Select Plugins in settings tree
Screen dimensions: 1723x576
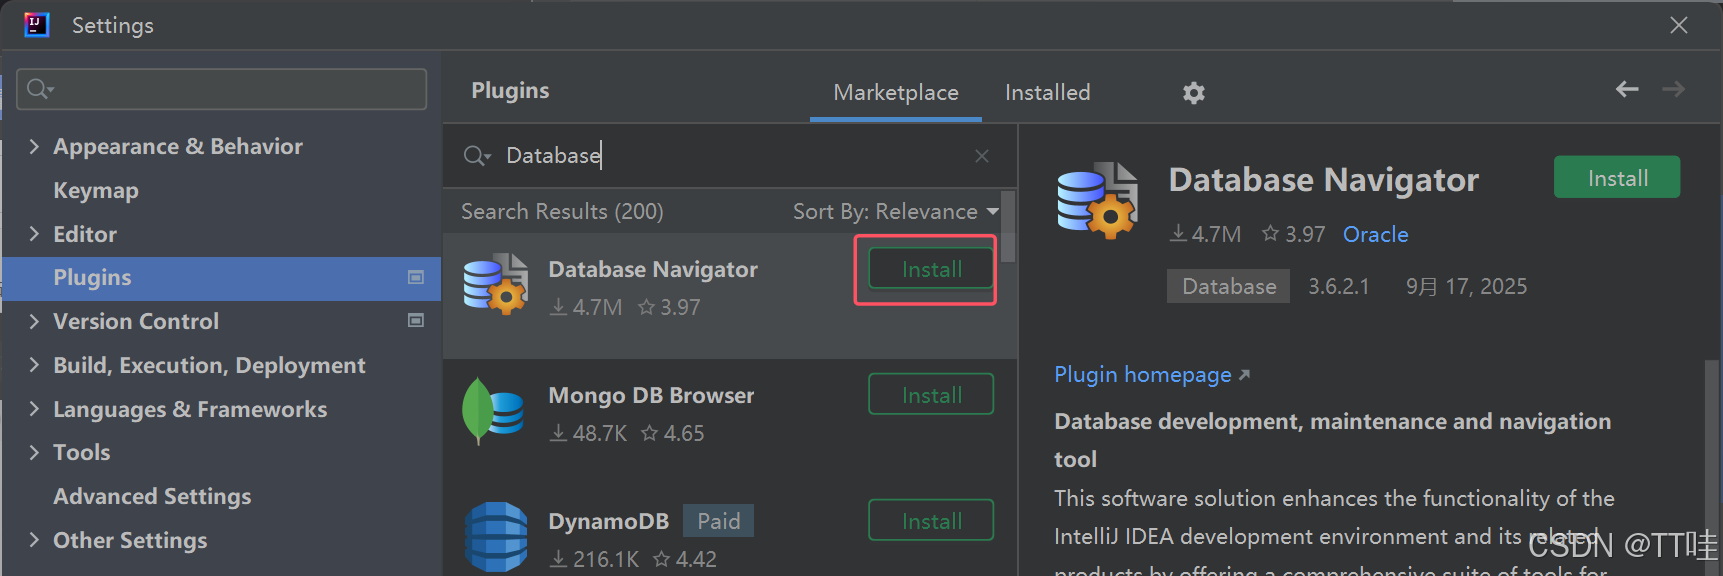pos(222,278)
